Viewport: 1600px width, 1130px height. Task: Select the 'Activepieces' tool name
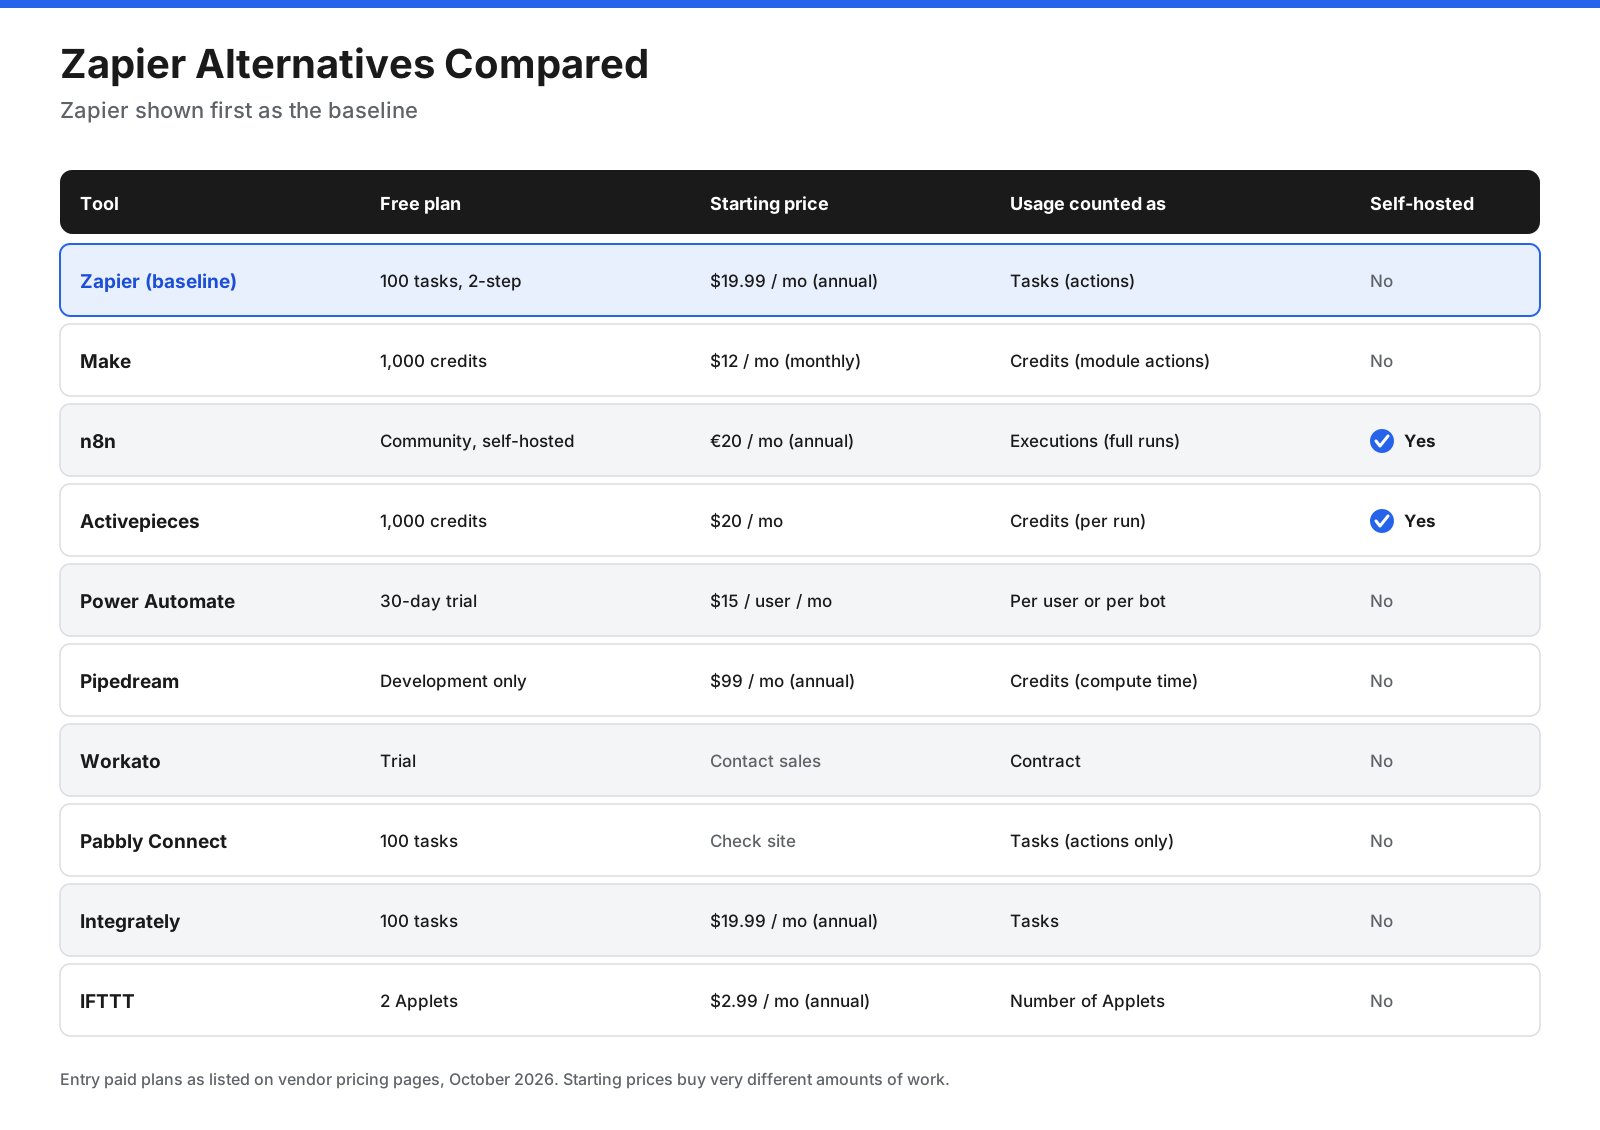point(139,521)
